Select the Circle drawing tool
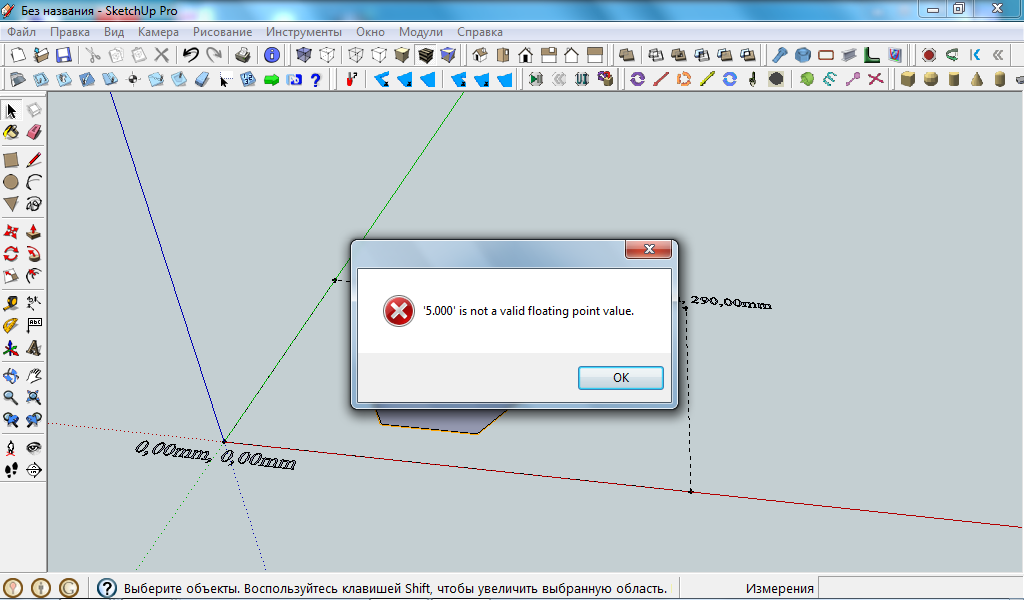Screen dimensions: 1024x600 pos(11,182)
